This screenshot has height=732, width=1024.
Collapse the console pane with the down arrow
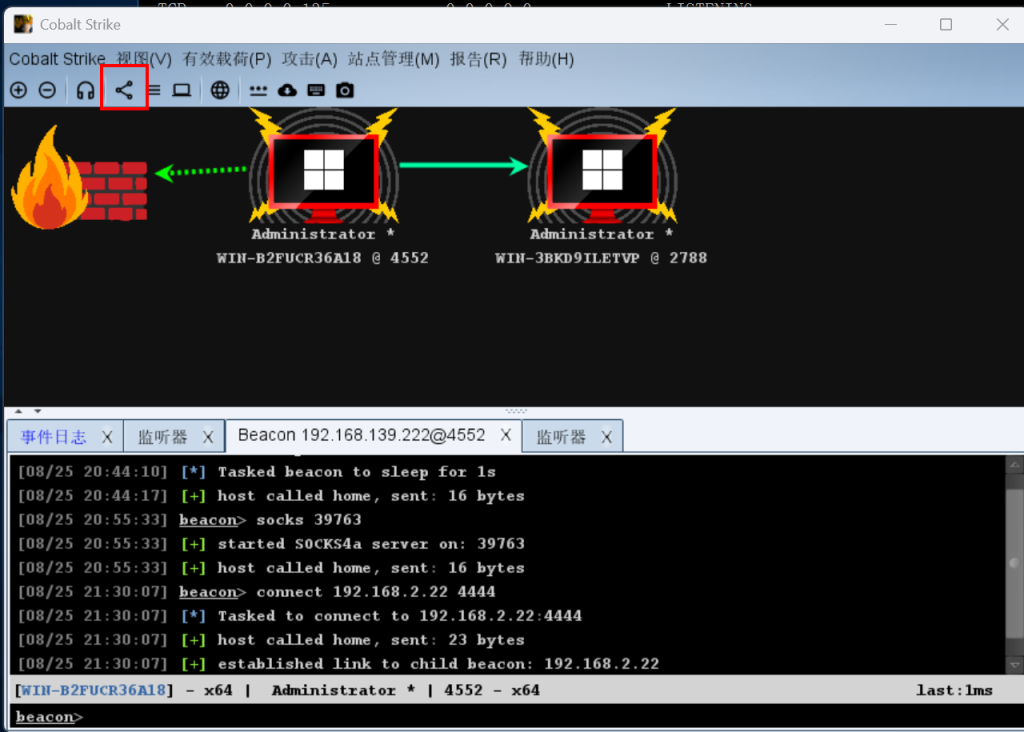37,411
